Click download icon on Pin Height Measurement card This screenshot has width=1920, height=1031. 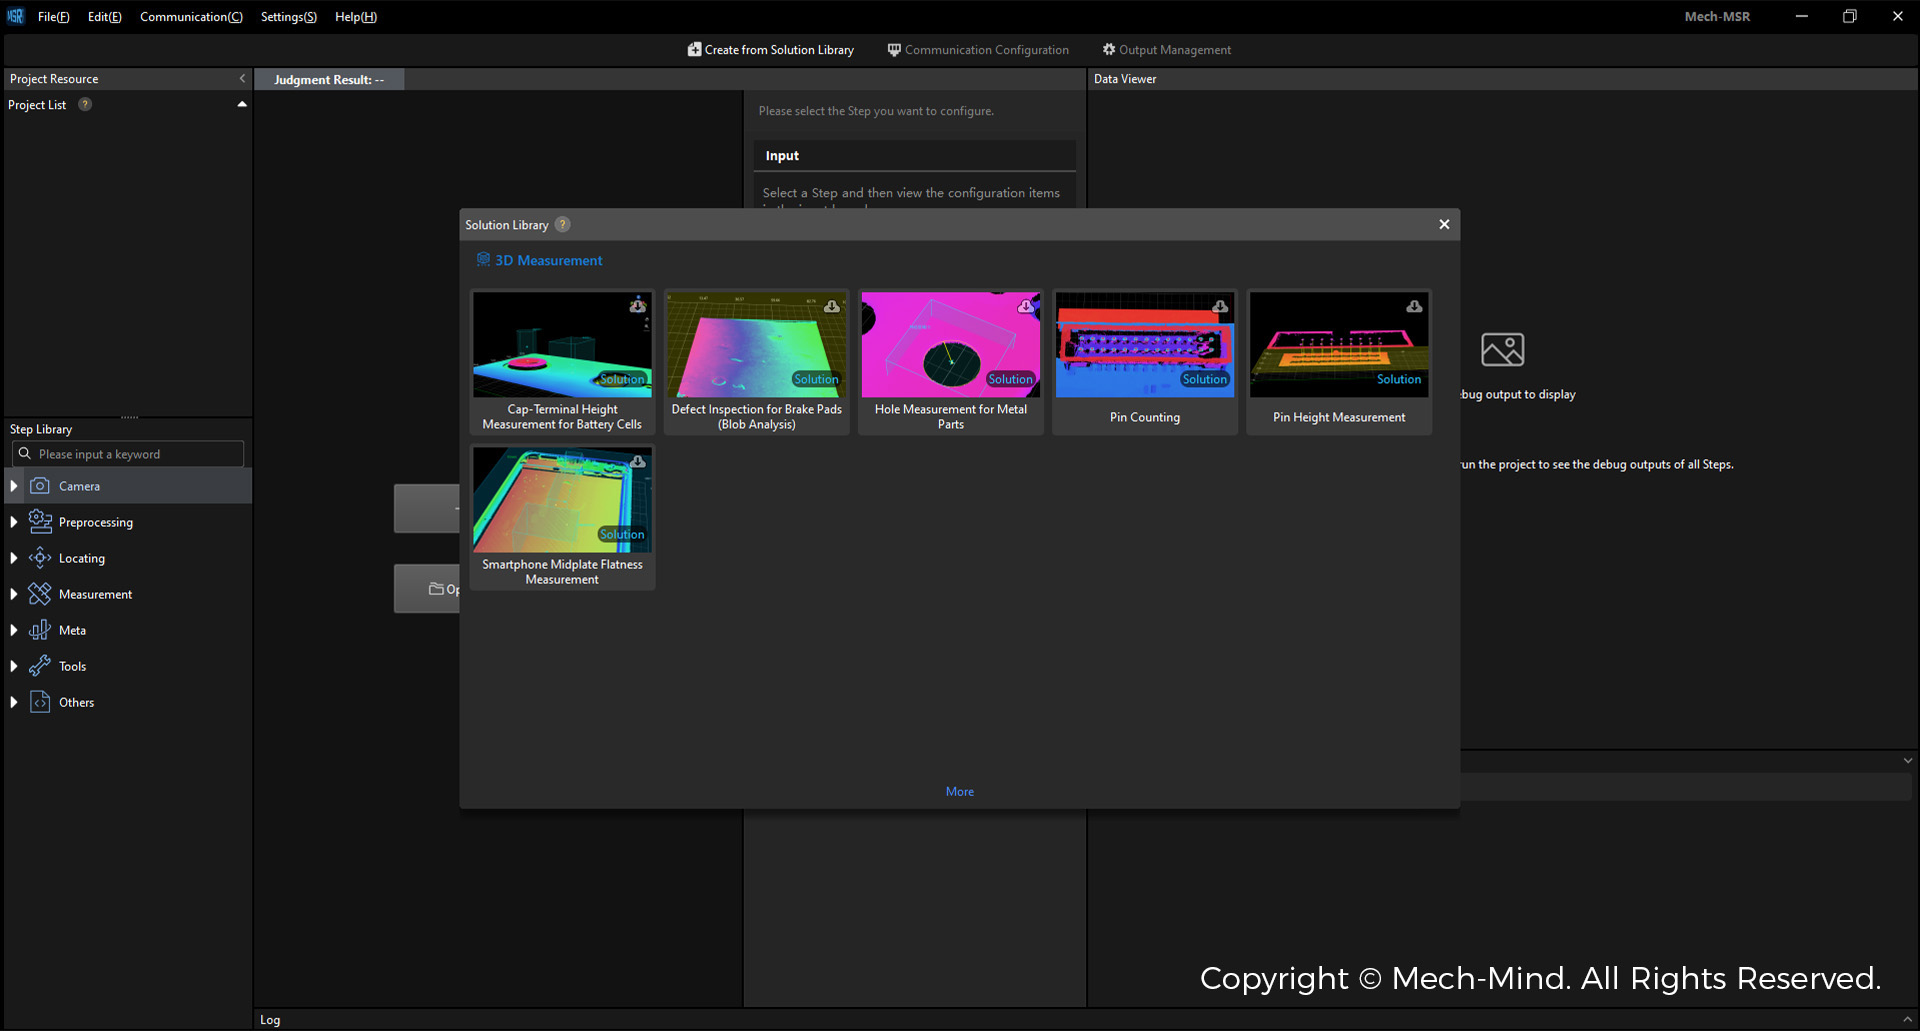pos(1414,306)
